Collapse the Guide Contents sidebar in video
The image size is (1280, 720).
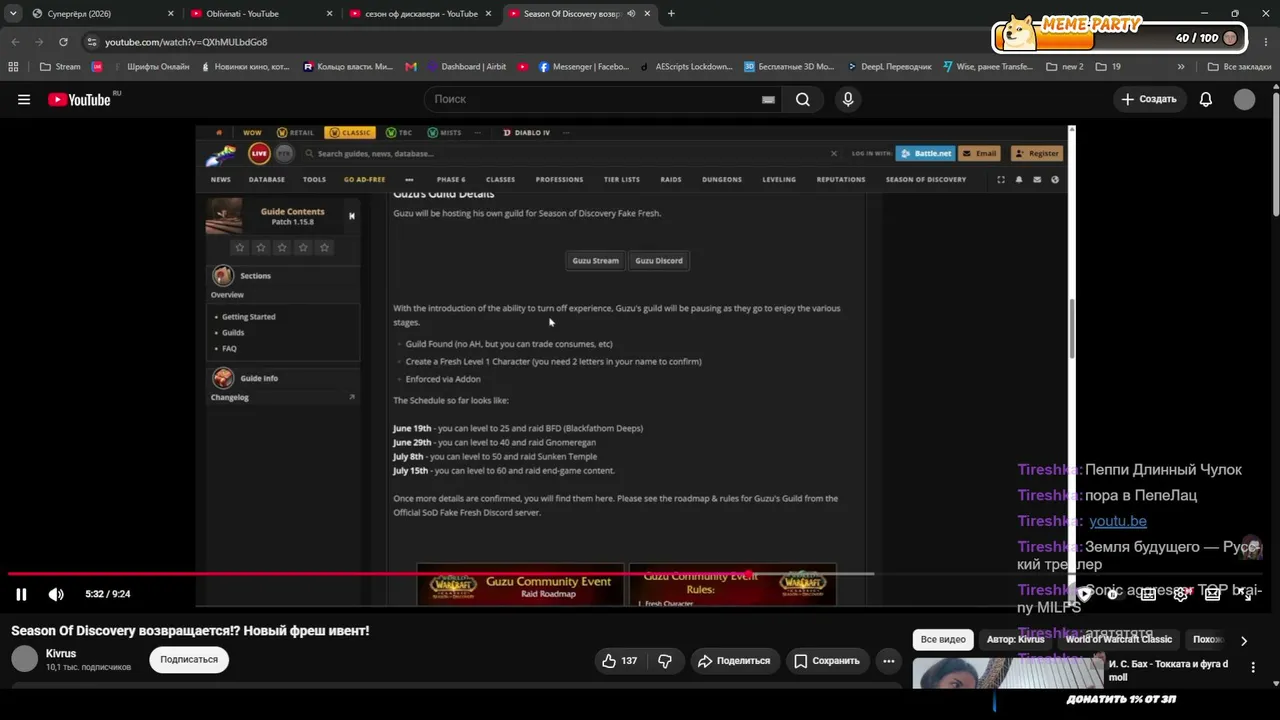point(351,216)
